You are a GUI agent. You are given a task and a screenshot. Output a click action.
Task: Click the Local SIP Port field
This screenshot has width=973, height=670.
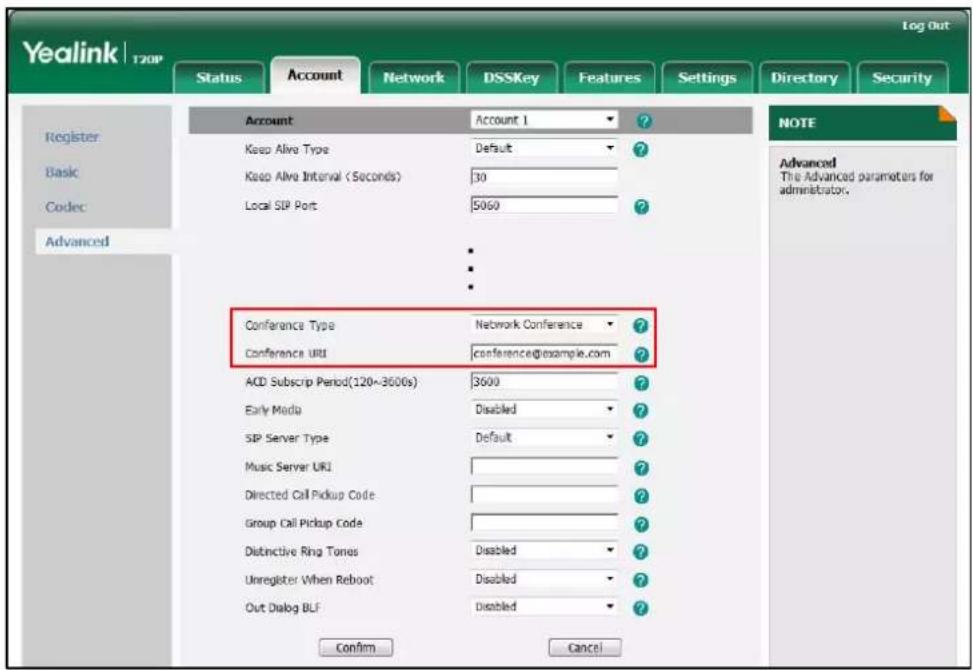(544, 205)
